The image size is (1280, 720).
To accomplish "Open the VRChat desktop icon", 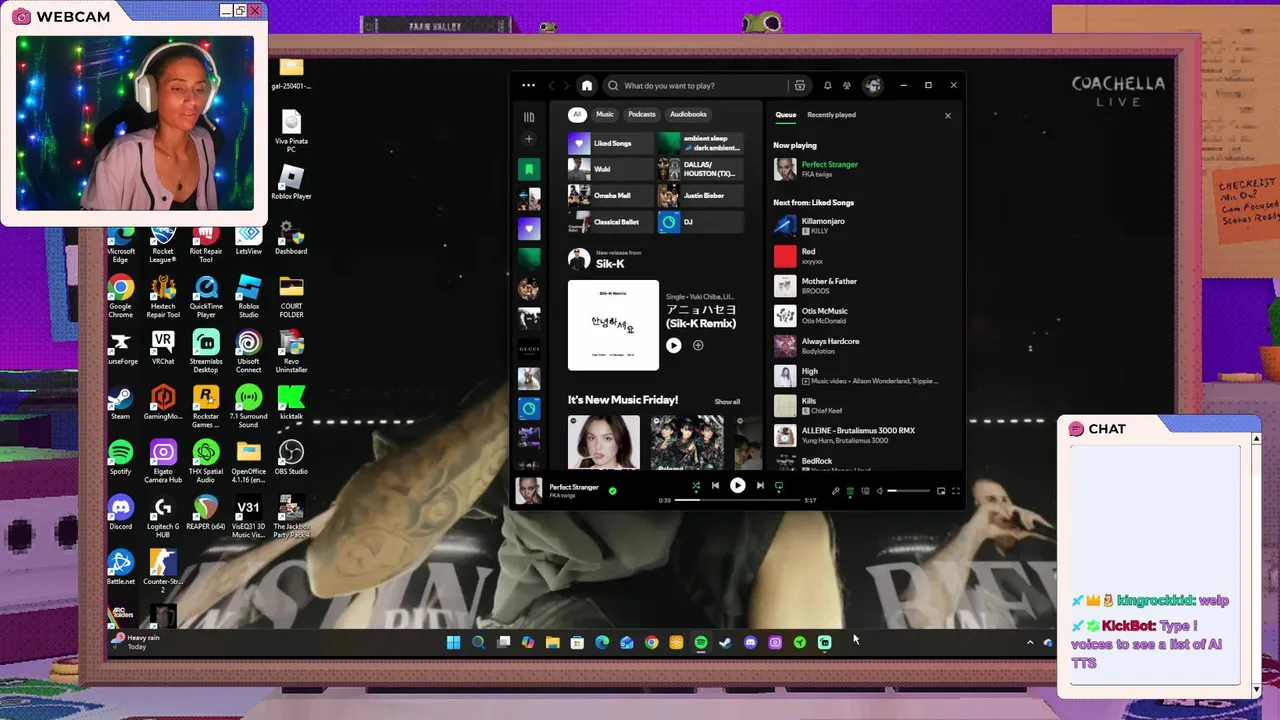I will 163,348.
